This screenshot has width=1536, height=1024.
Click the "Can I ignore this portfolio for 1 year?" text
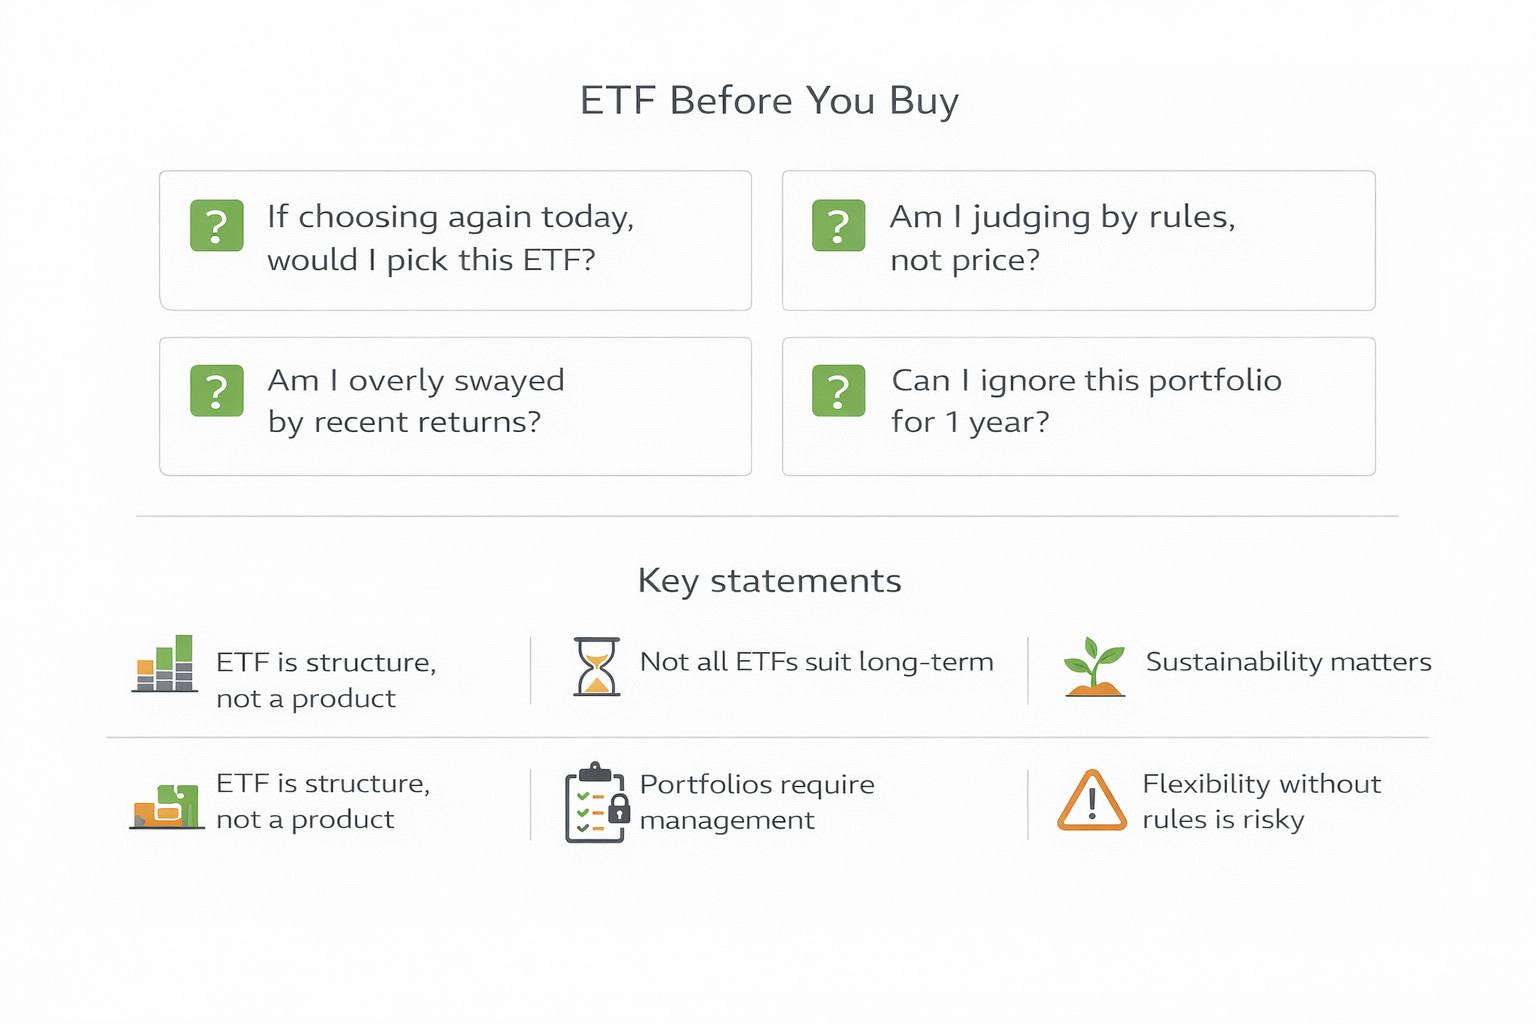1086,401
